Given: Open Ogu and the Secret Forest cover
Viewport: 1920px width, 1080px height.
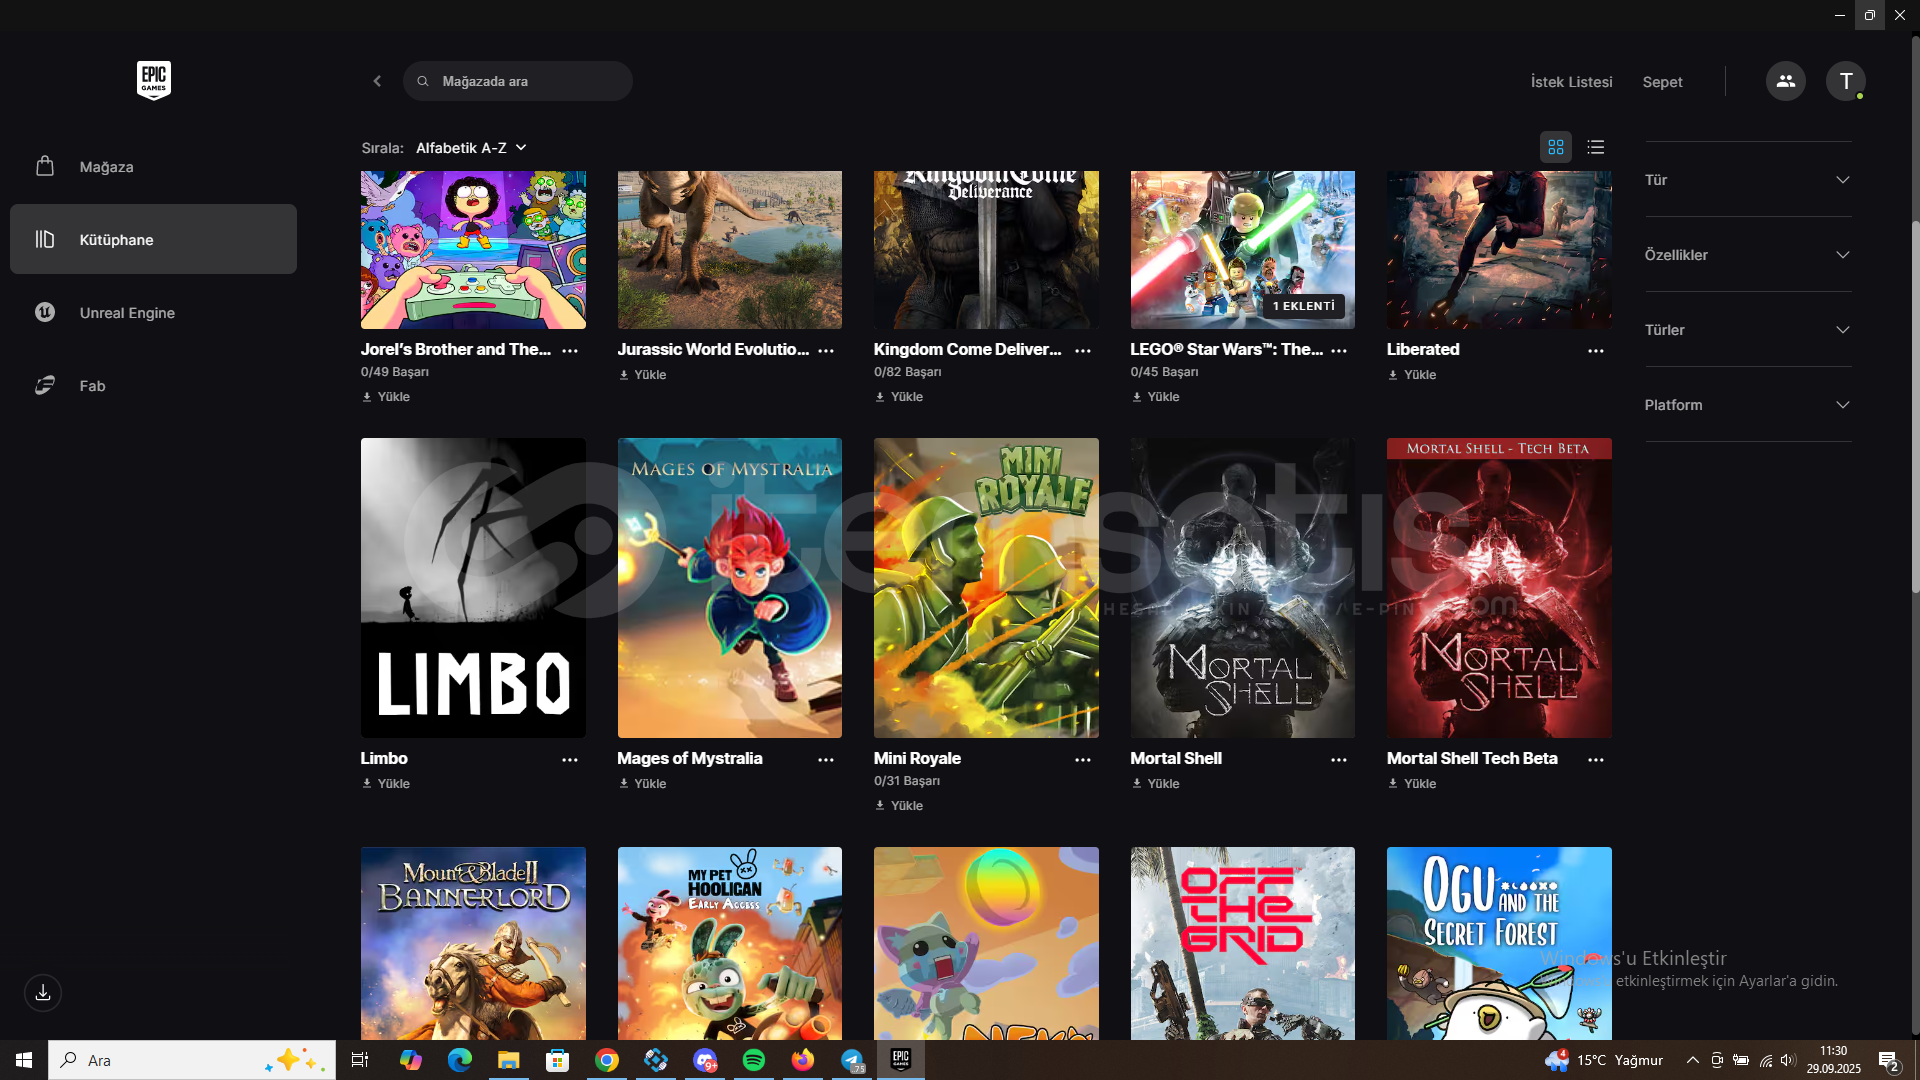Looking at the screenshot, I should pyautogui.click(x=1499, y=944).
